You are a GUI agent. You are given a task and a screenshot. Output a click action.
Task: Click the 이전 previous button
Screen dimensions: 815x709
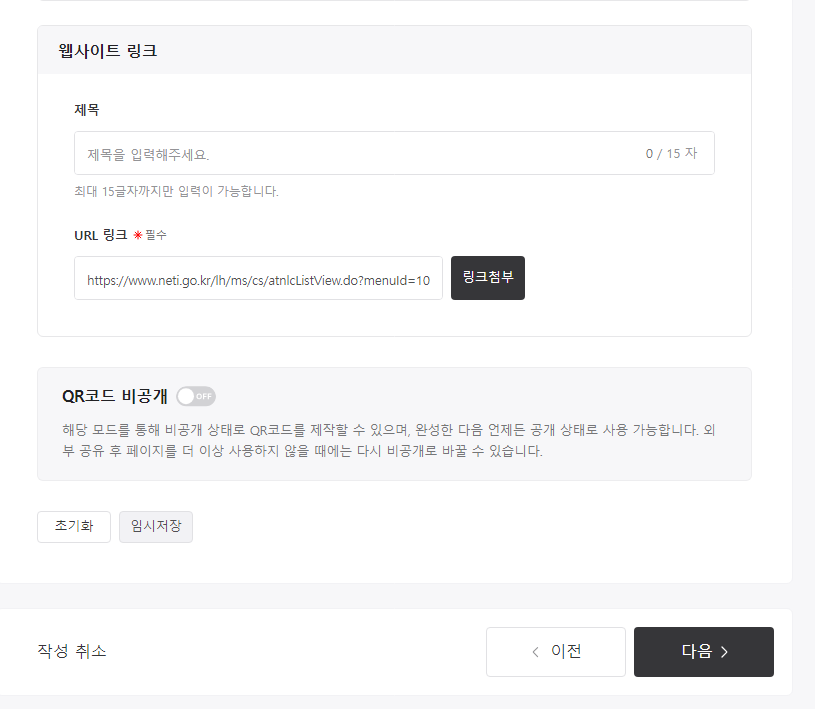tap(555, 652)
